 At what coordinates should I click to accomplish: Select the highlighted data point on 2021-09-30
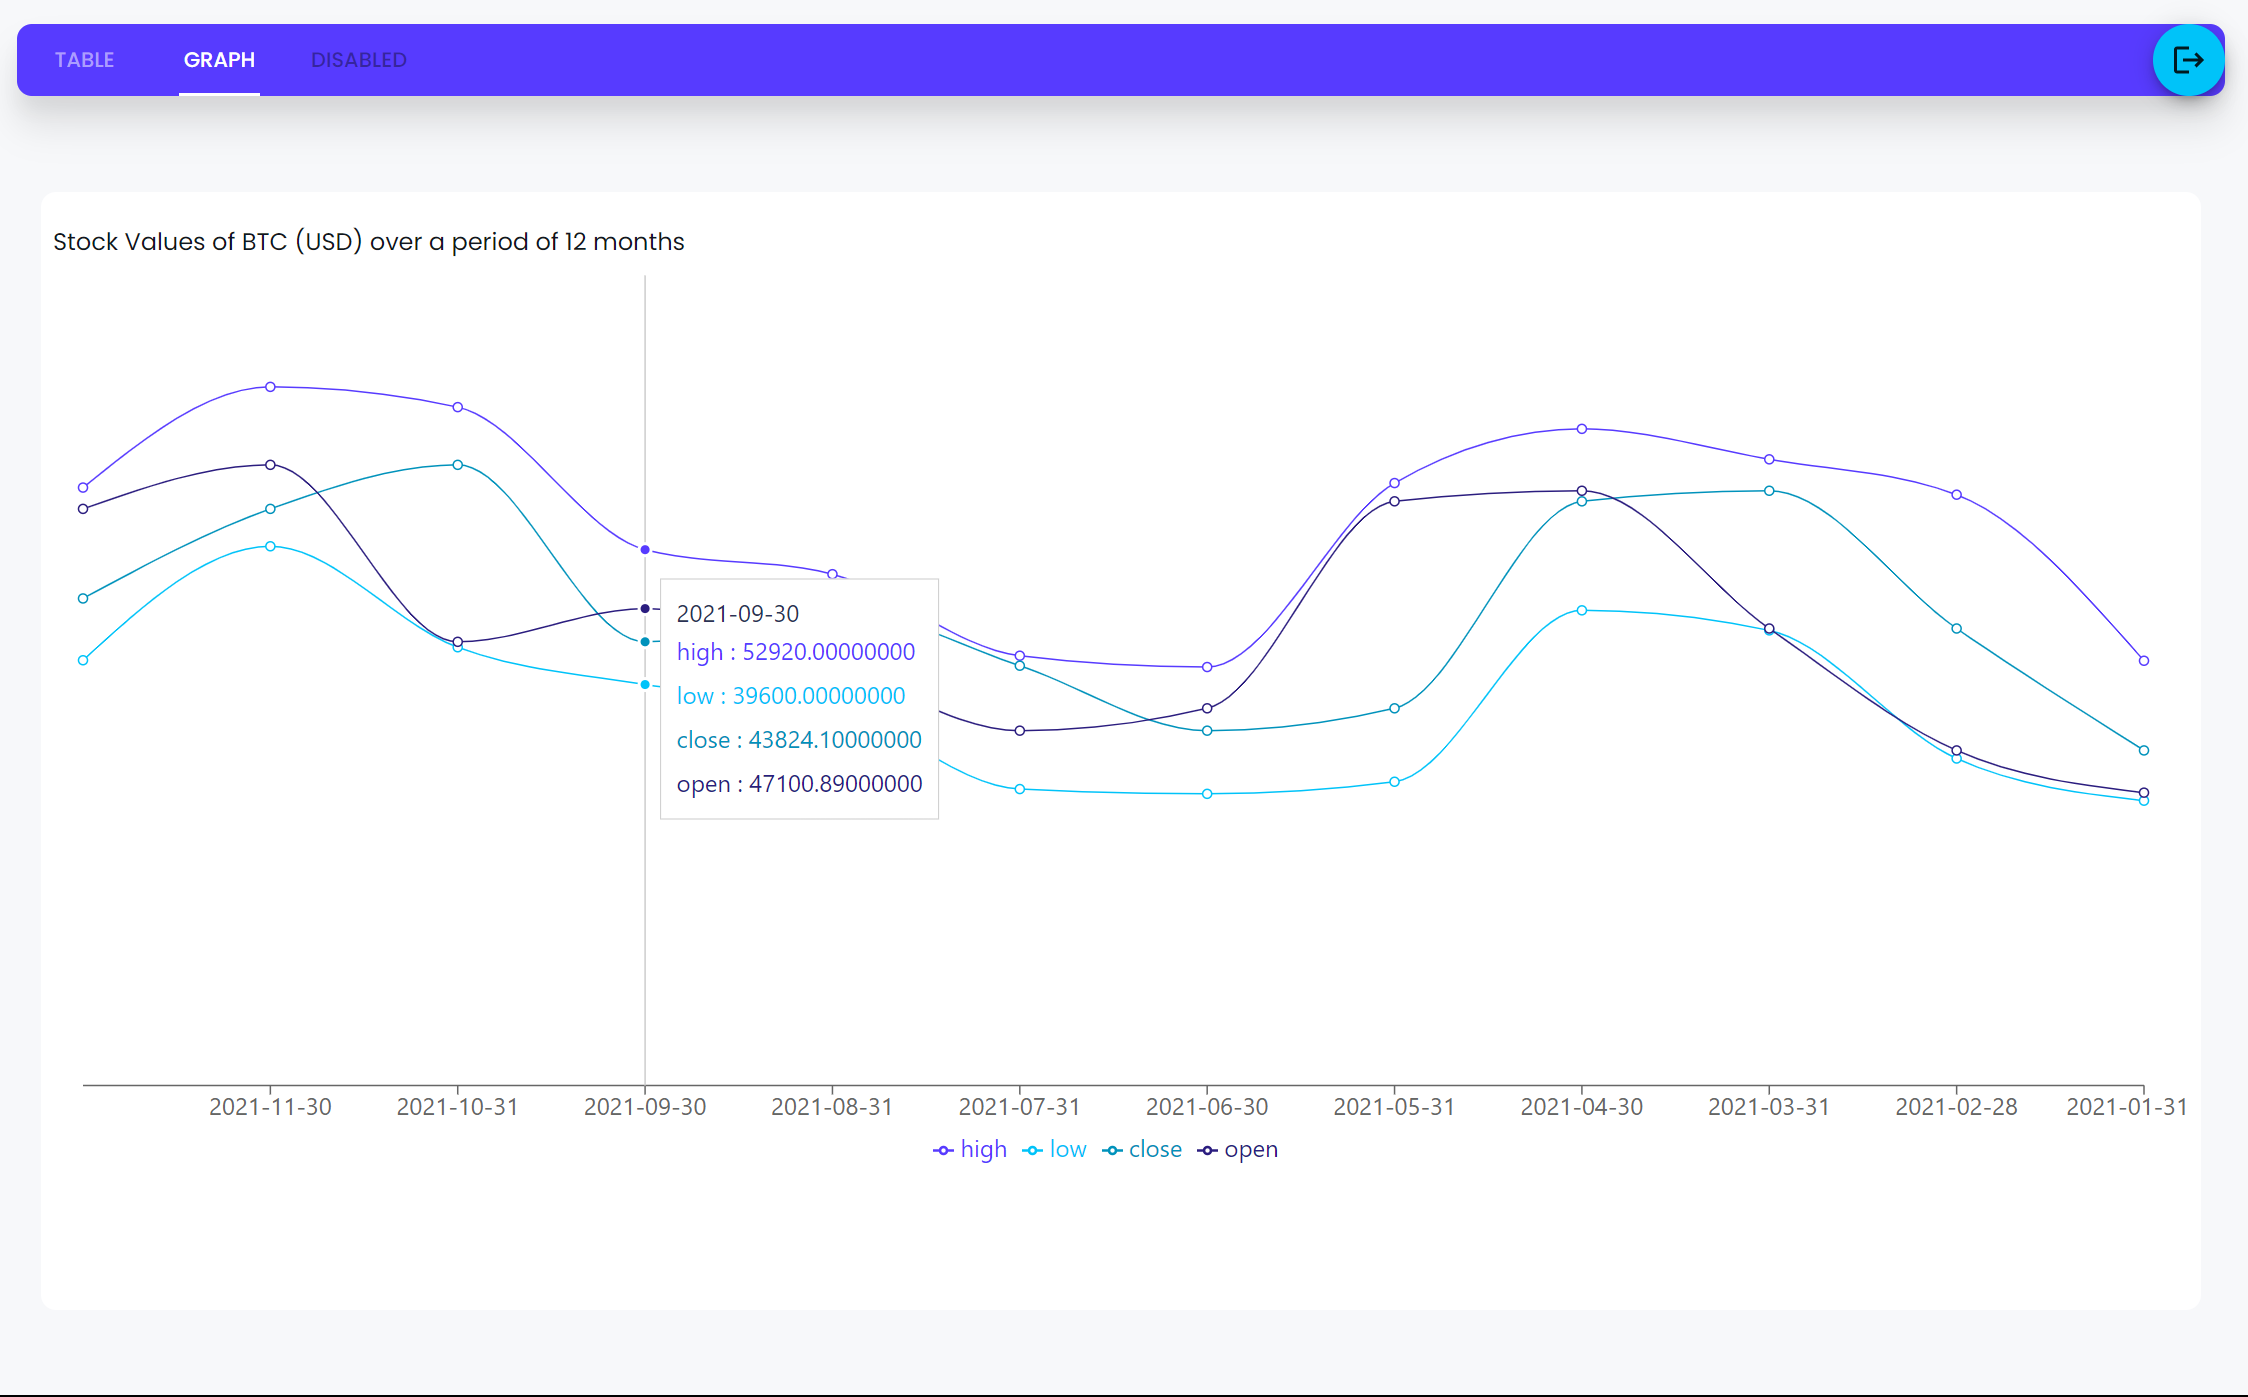[x=645, y=548]
